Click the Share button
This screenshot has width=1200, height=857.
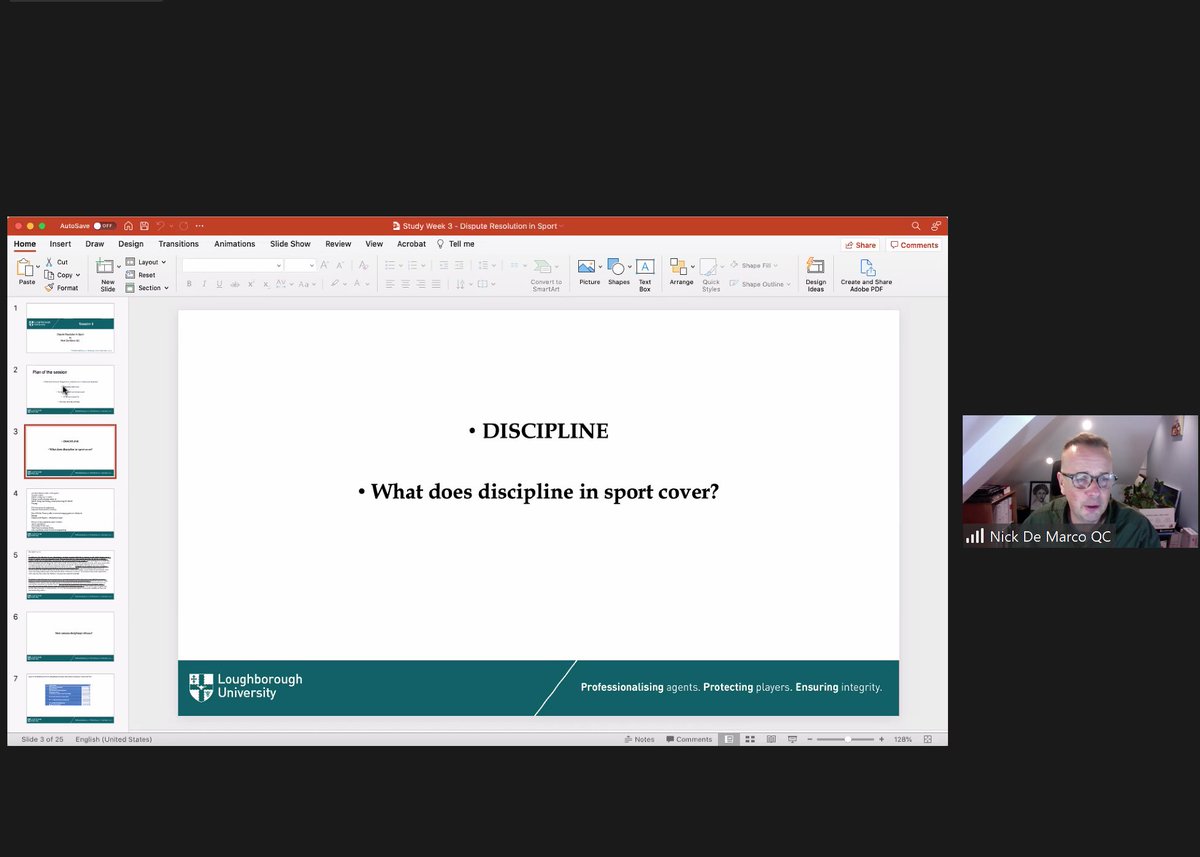(860, 245)
